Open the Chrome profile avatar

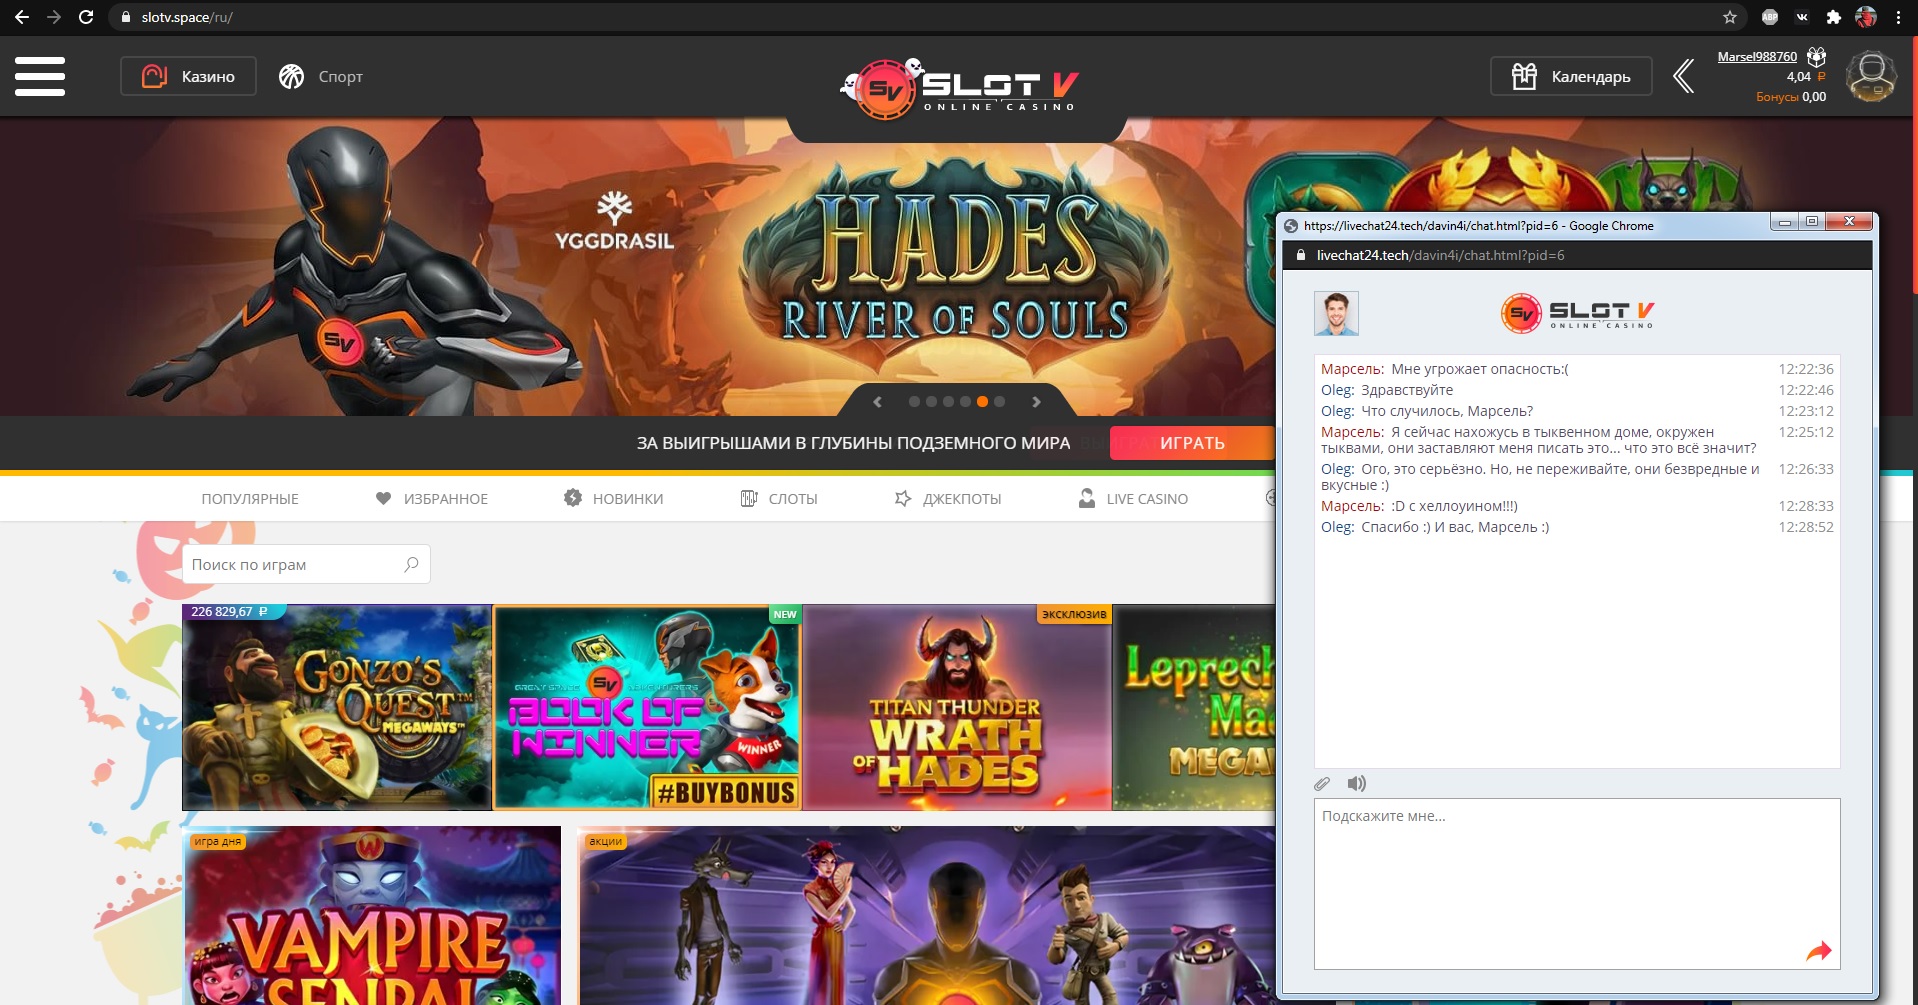click(x=1866, y=17)
